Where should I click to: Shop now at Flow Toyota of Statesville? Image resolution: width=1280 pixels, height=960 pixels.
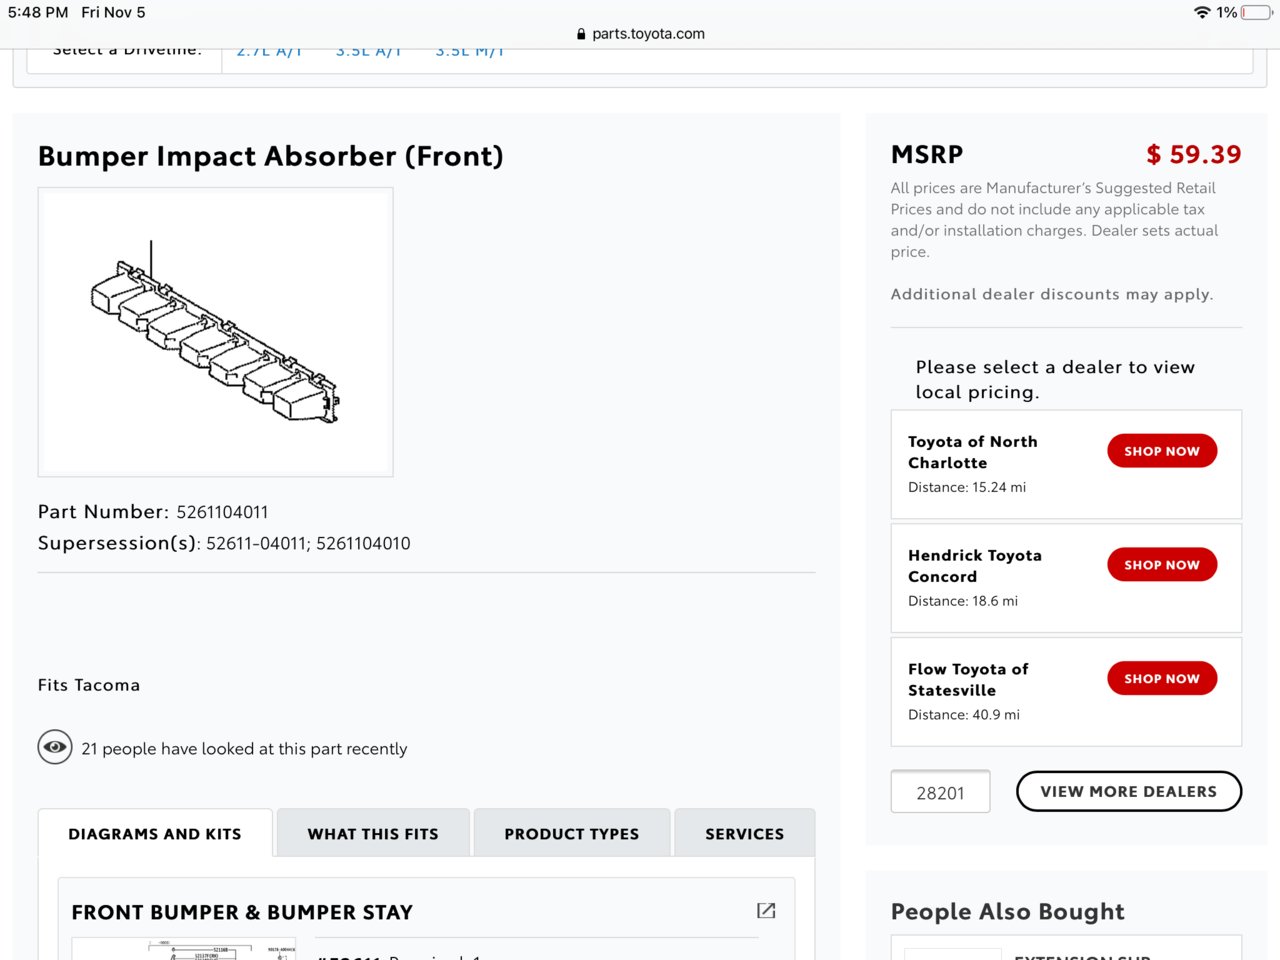click(x=1162, y=679)
